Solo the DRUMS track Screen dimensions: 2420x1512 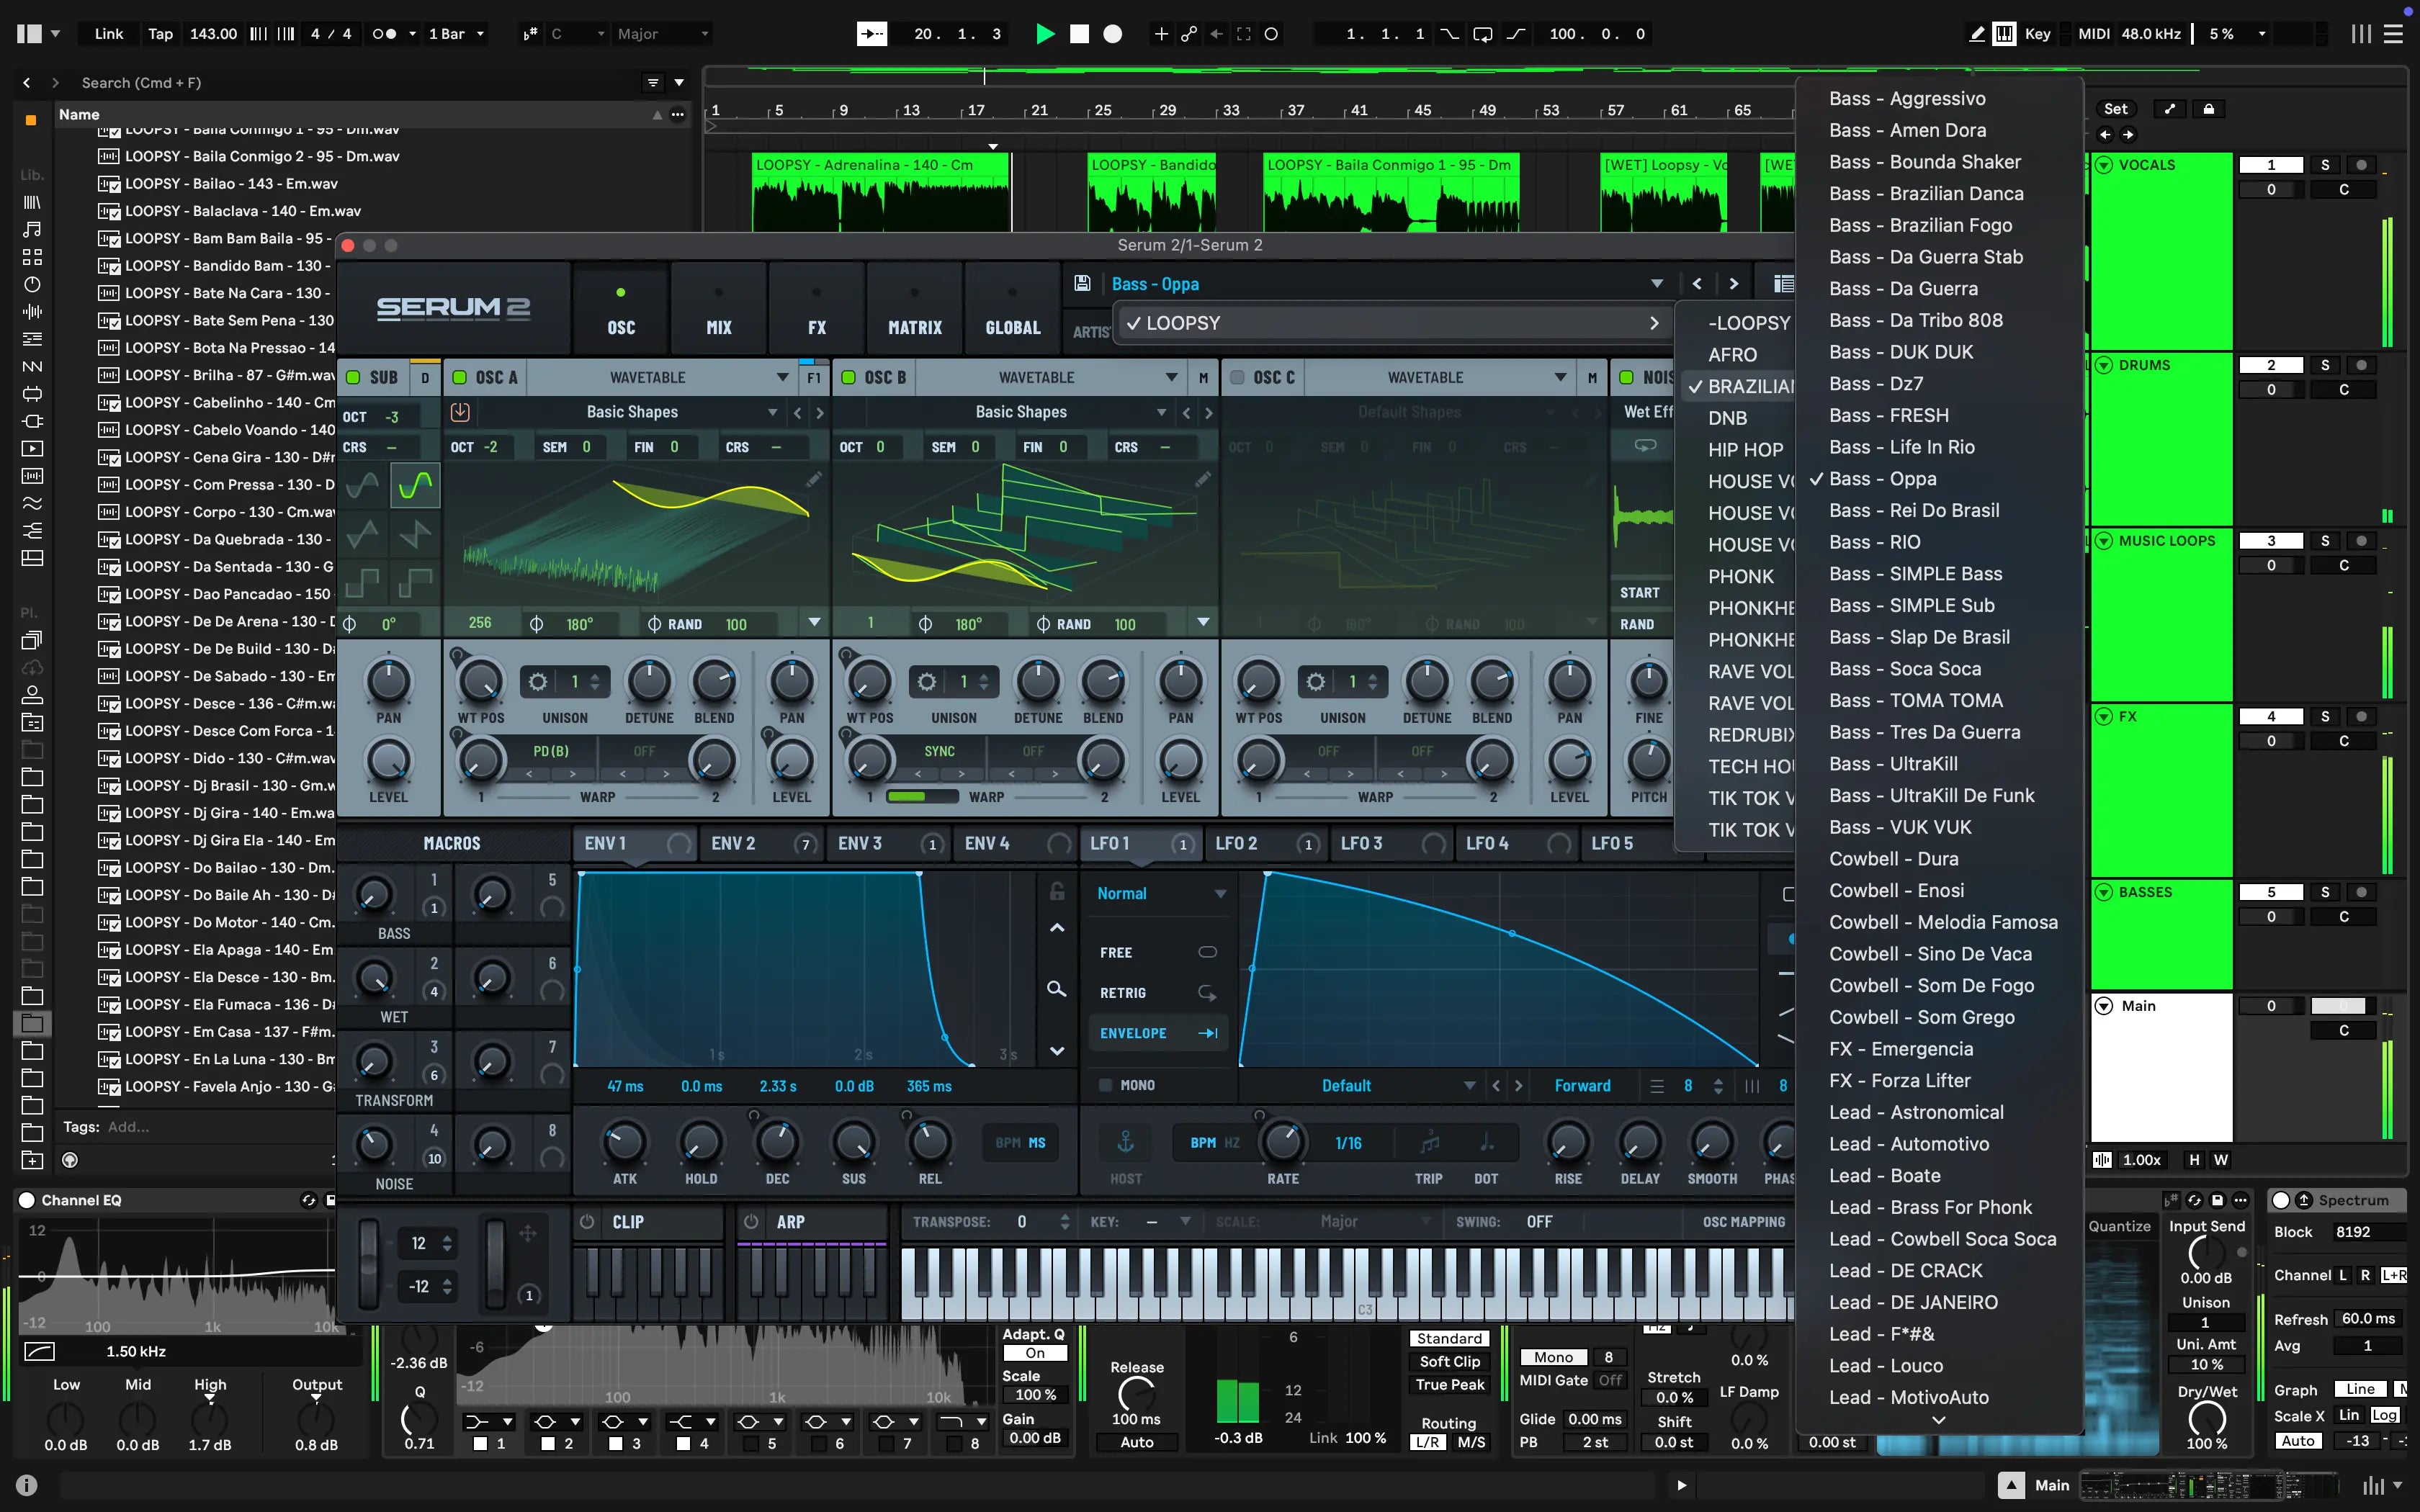coord(2325,365)
